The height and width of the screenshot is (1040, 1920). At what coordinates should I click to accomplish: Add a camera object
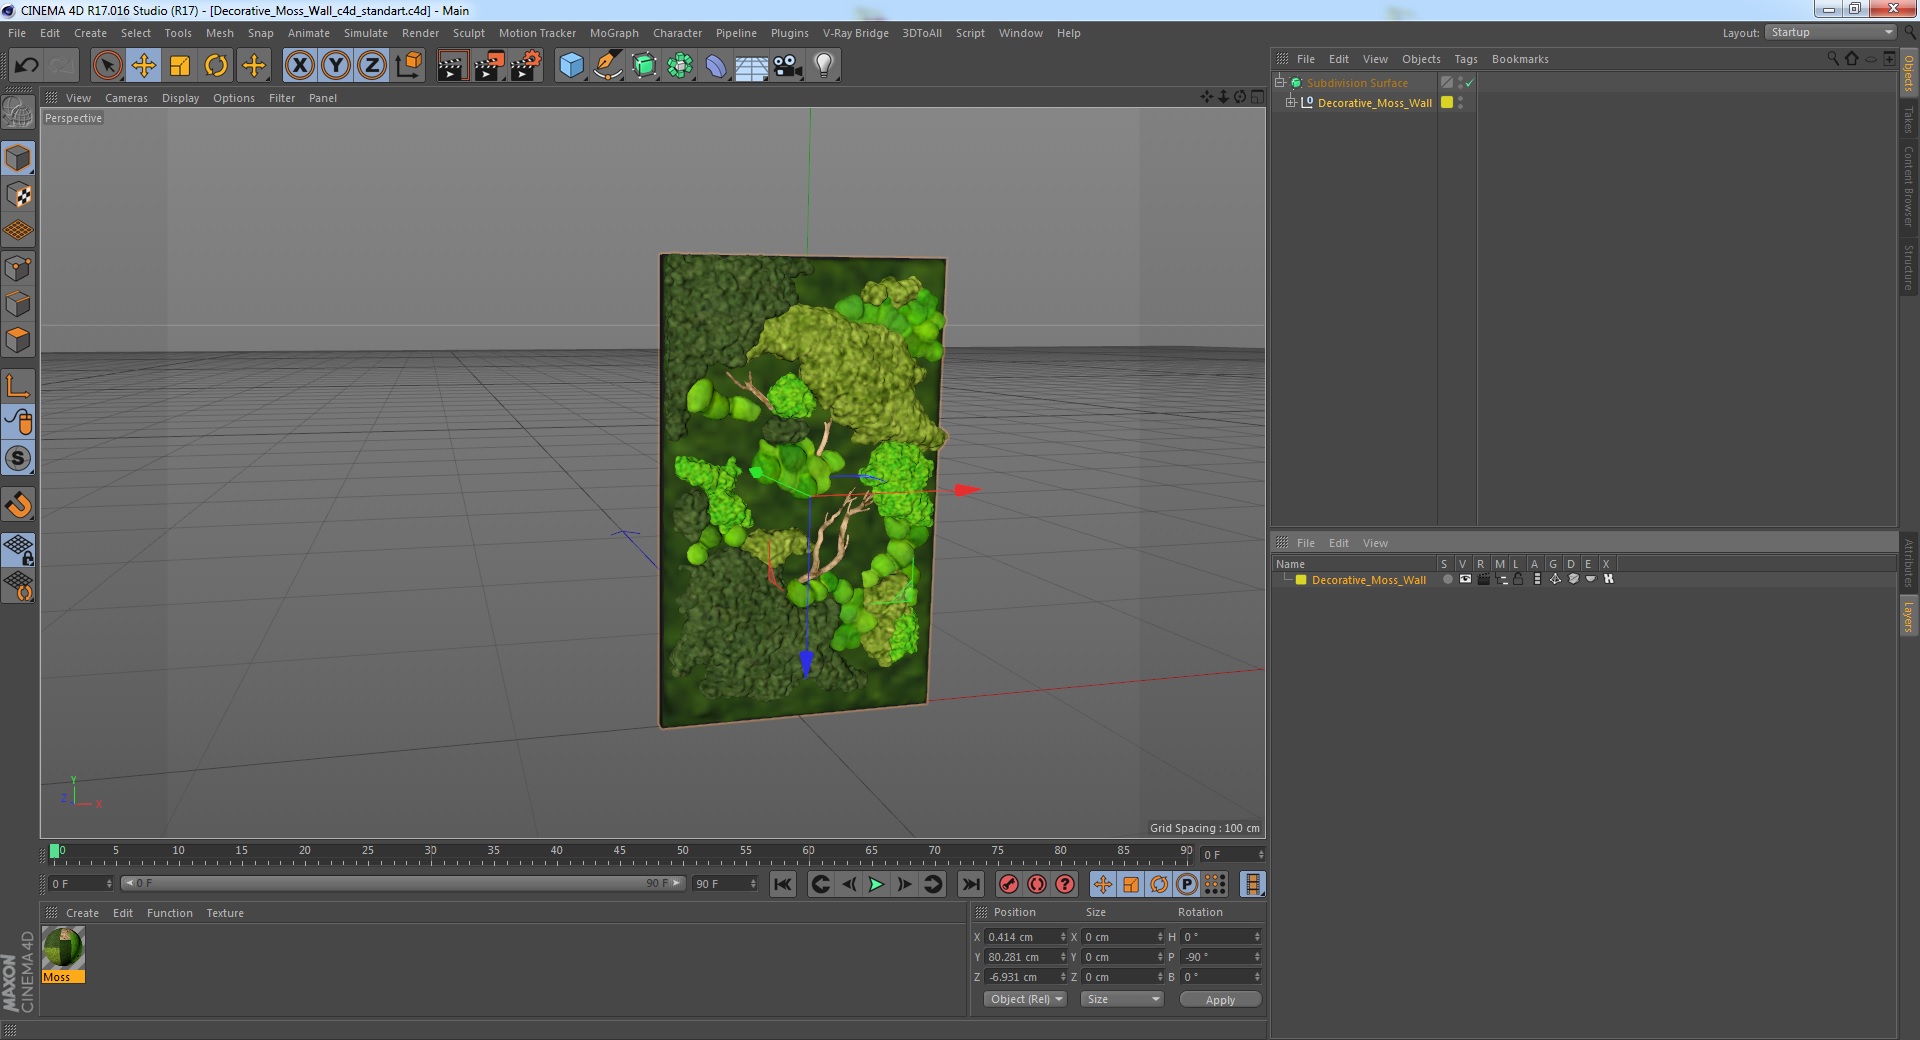[788, 66]
